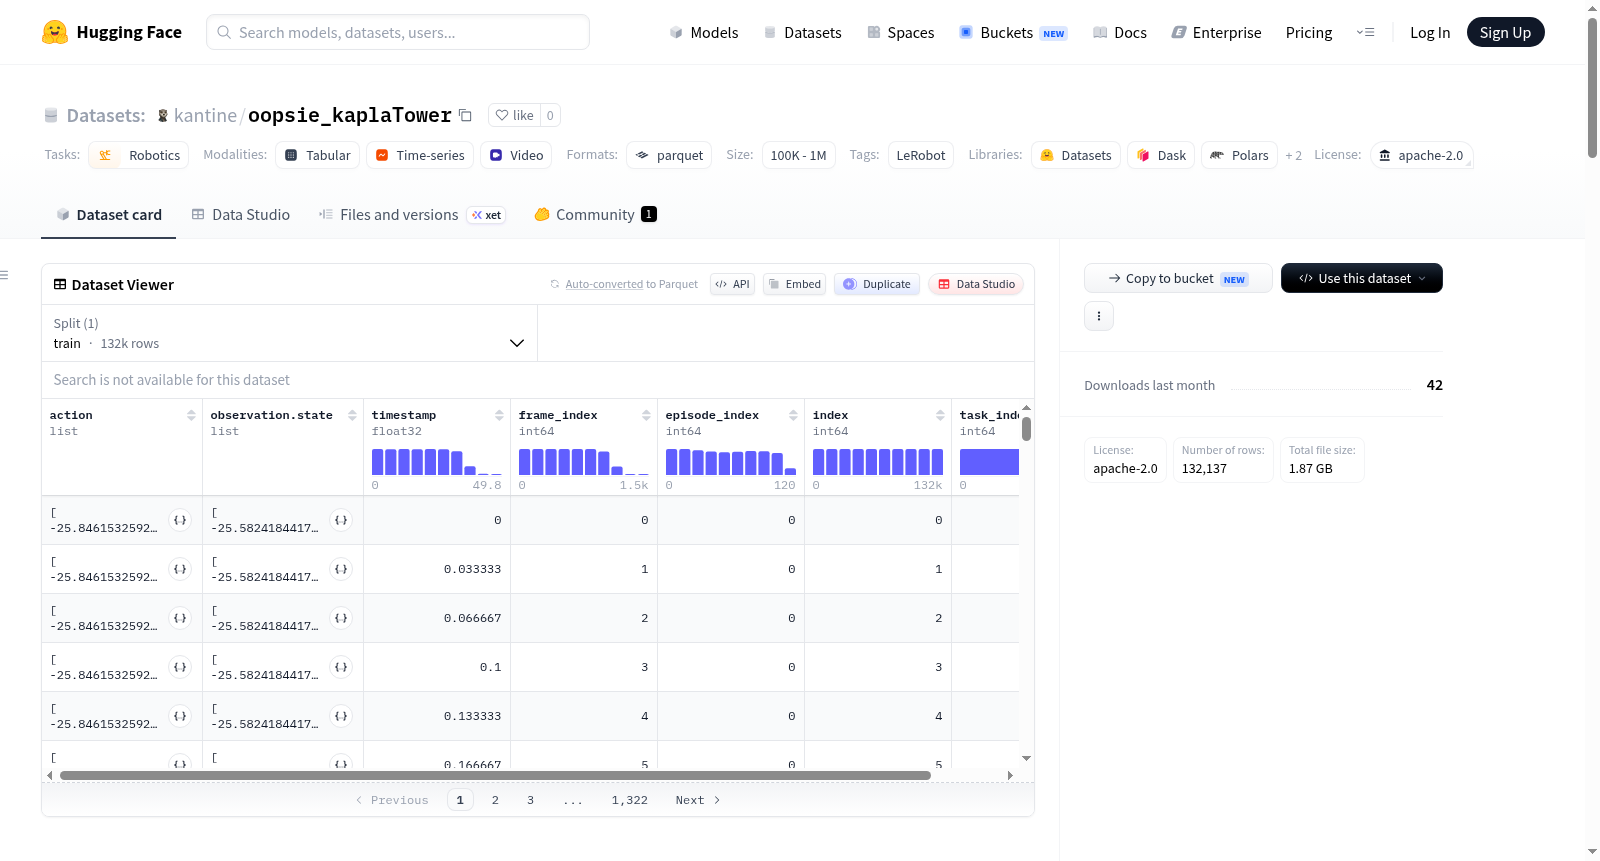Filter by the Robotics task tag
The height and width of the screenshot is (861, 1600).
(139, 156)
